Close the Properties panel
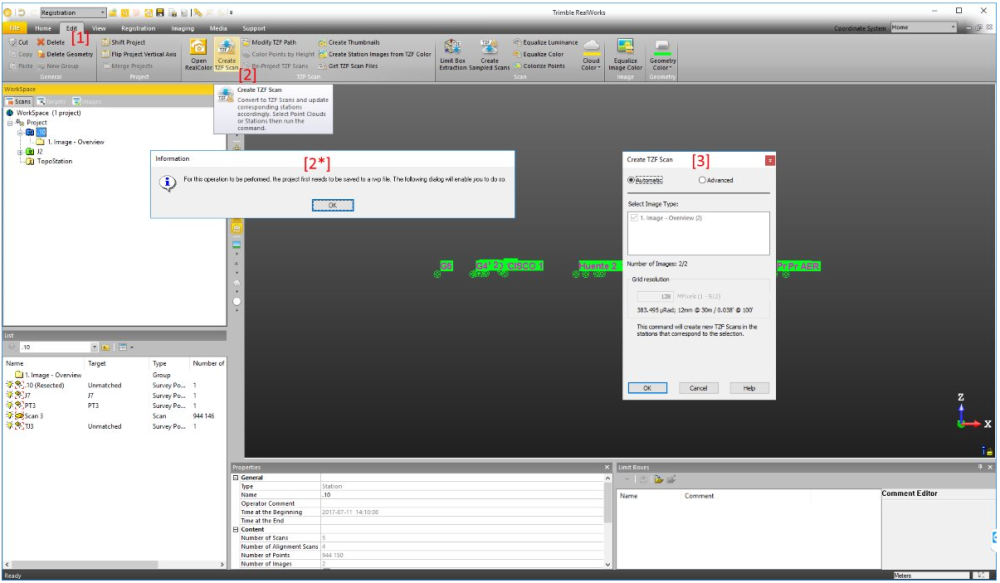 (x=607, y=467)
